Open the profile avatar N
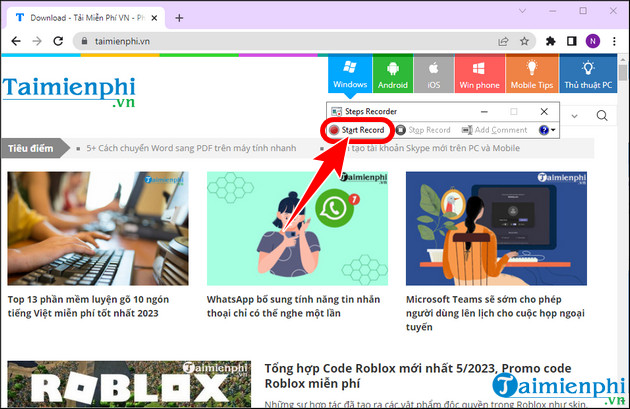The width and height of the screenshot is (630, 409). click(593, 41)
